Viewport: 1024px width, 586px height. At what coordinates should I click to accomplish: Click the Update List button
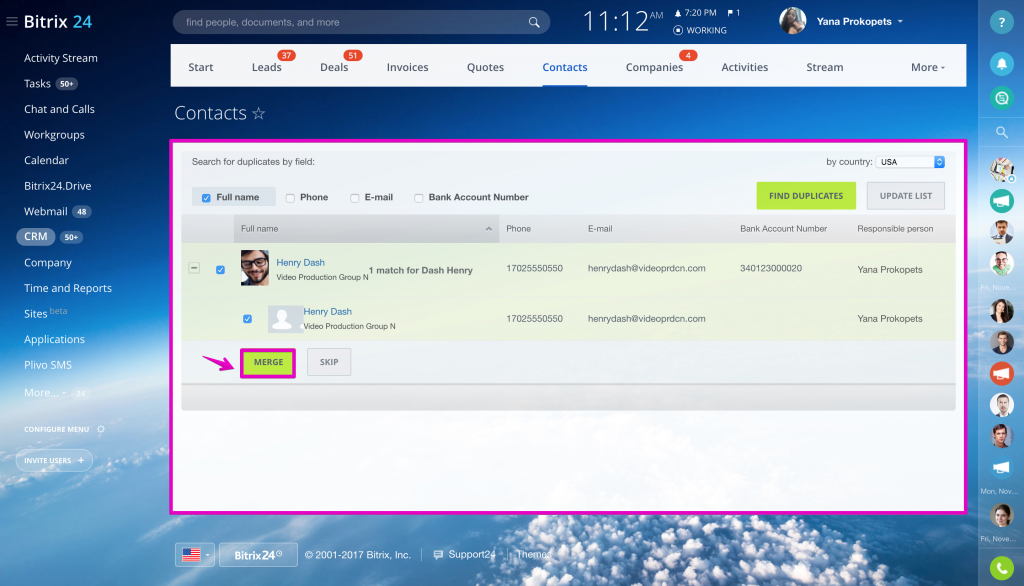point(905,196)
